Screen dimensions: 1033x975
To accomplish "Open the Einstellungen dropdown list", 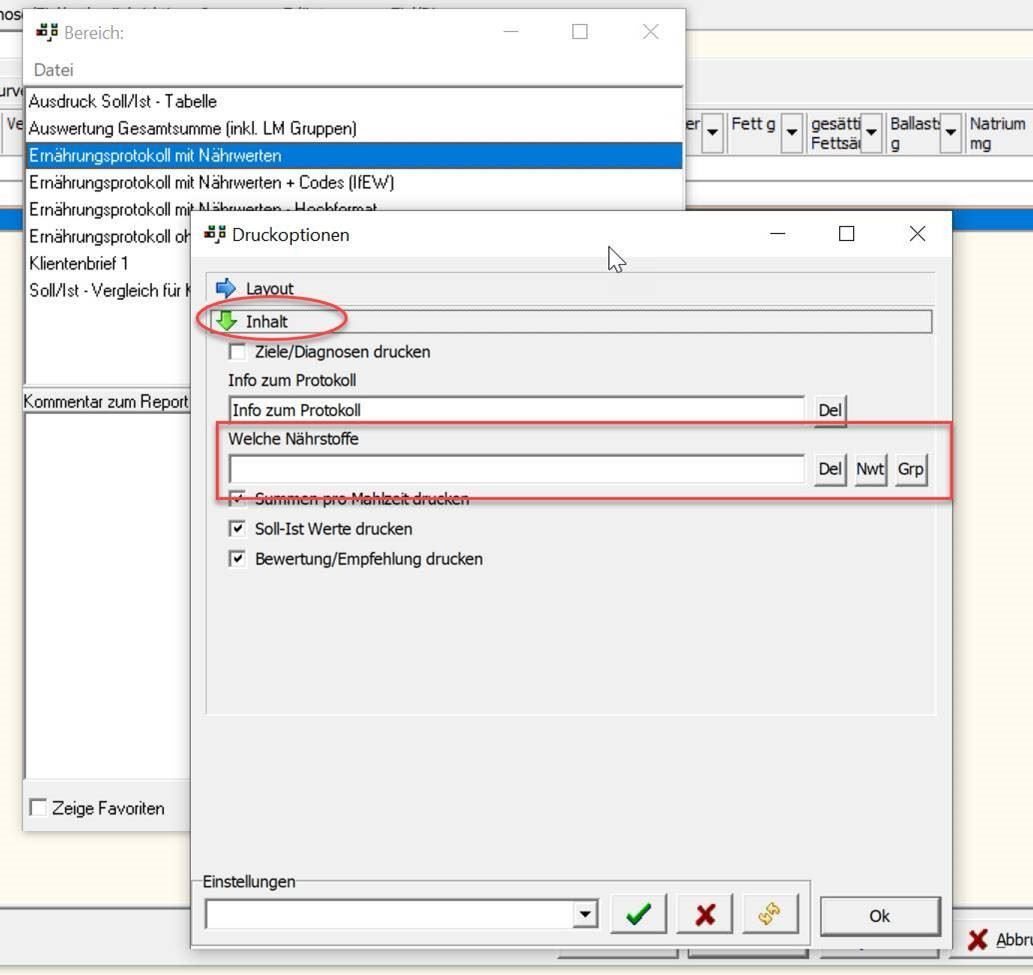I will tap(585, 914).
